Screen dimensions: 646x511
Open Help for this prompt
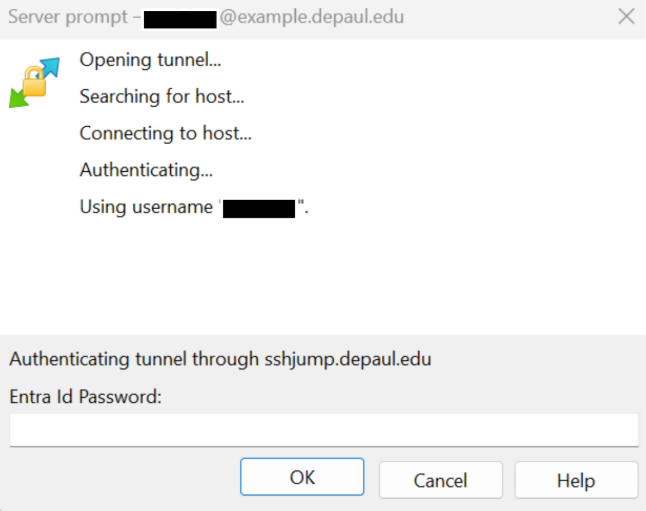click(x=576, y=481)
